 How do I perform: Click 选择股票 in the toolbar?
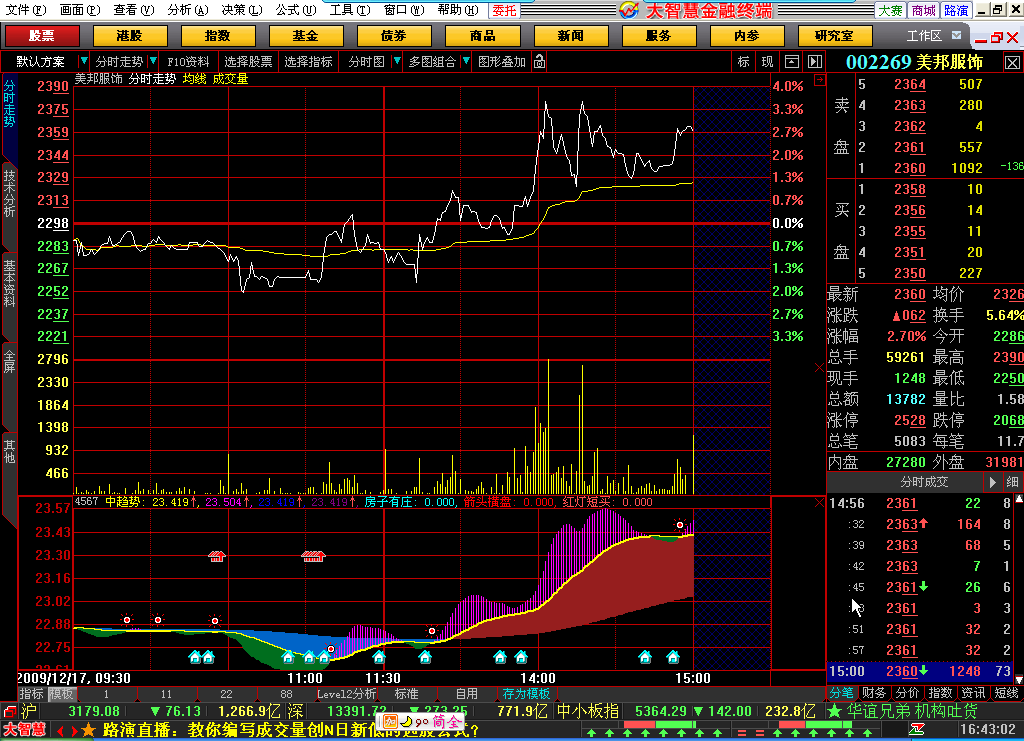click(248, 61)
